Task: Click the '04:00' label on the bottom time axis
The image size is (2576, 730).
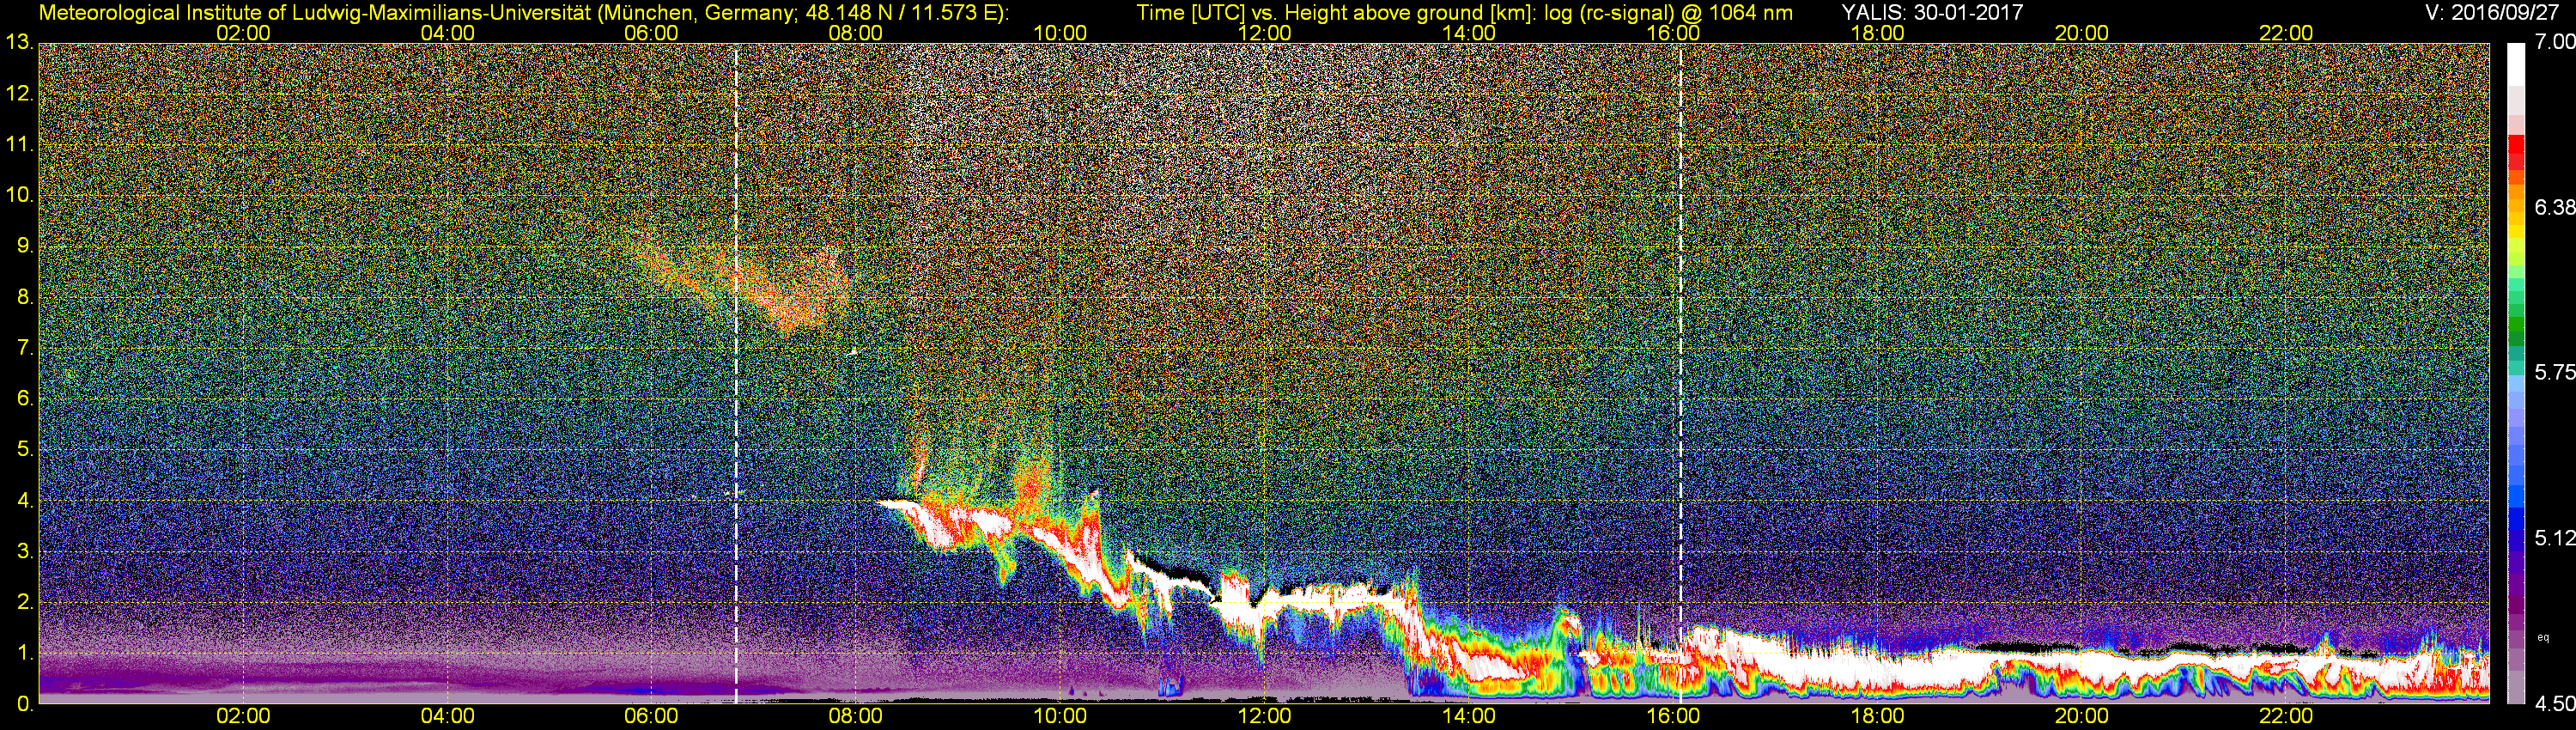Action: pyautogui.click(x=447, y=717)
